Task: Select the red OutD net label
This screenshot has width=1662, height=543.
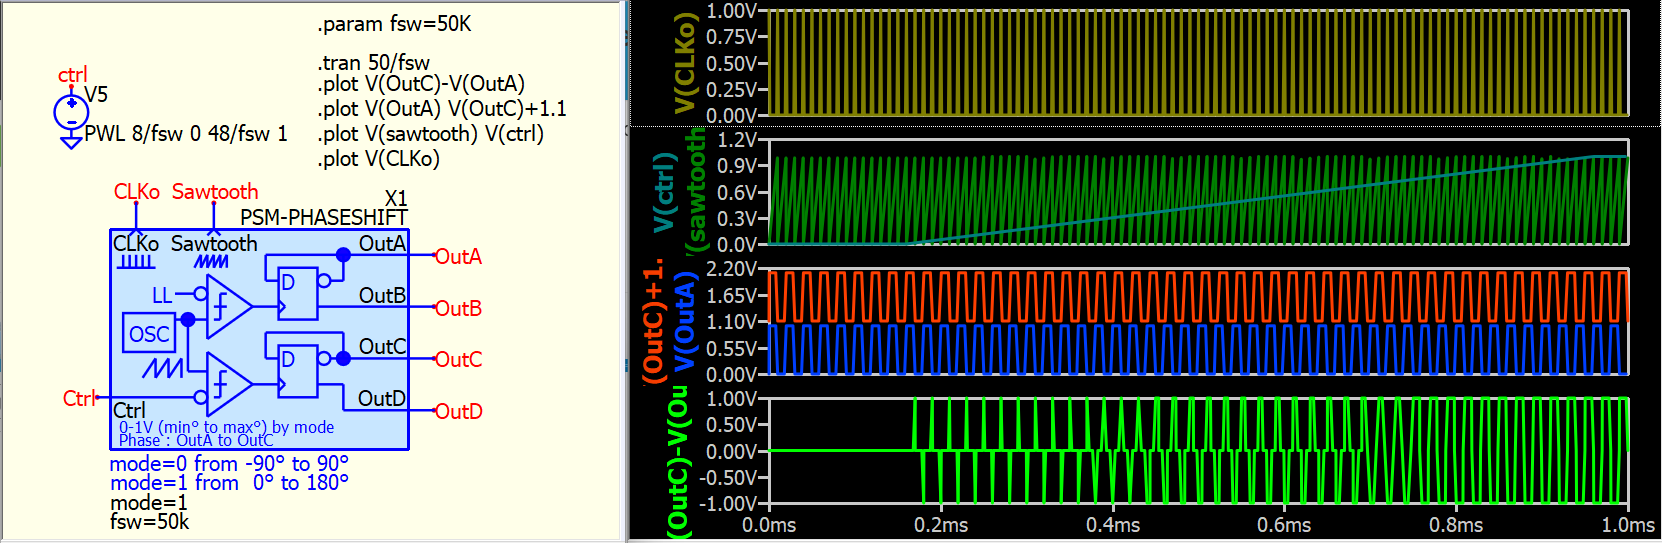Action: tap(458, 412)
